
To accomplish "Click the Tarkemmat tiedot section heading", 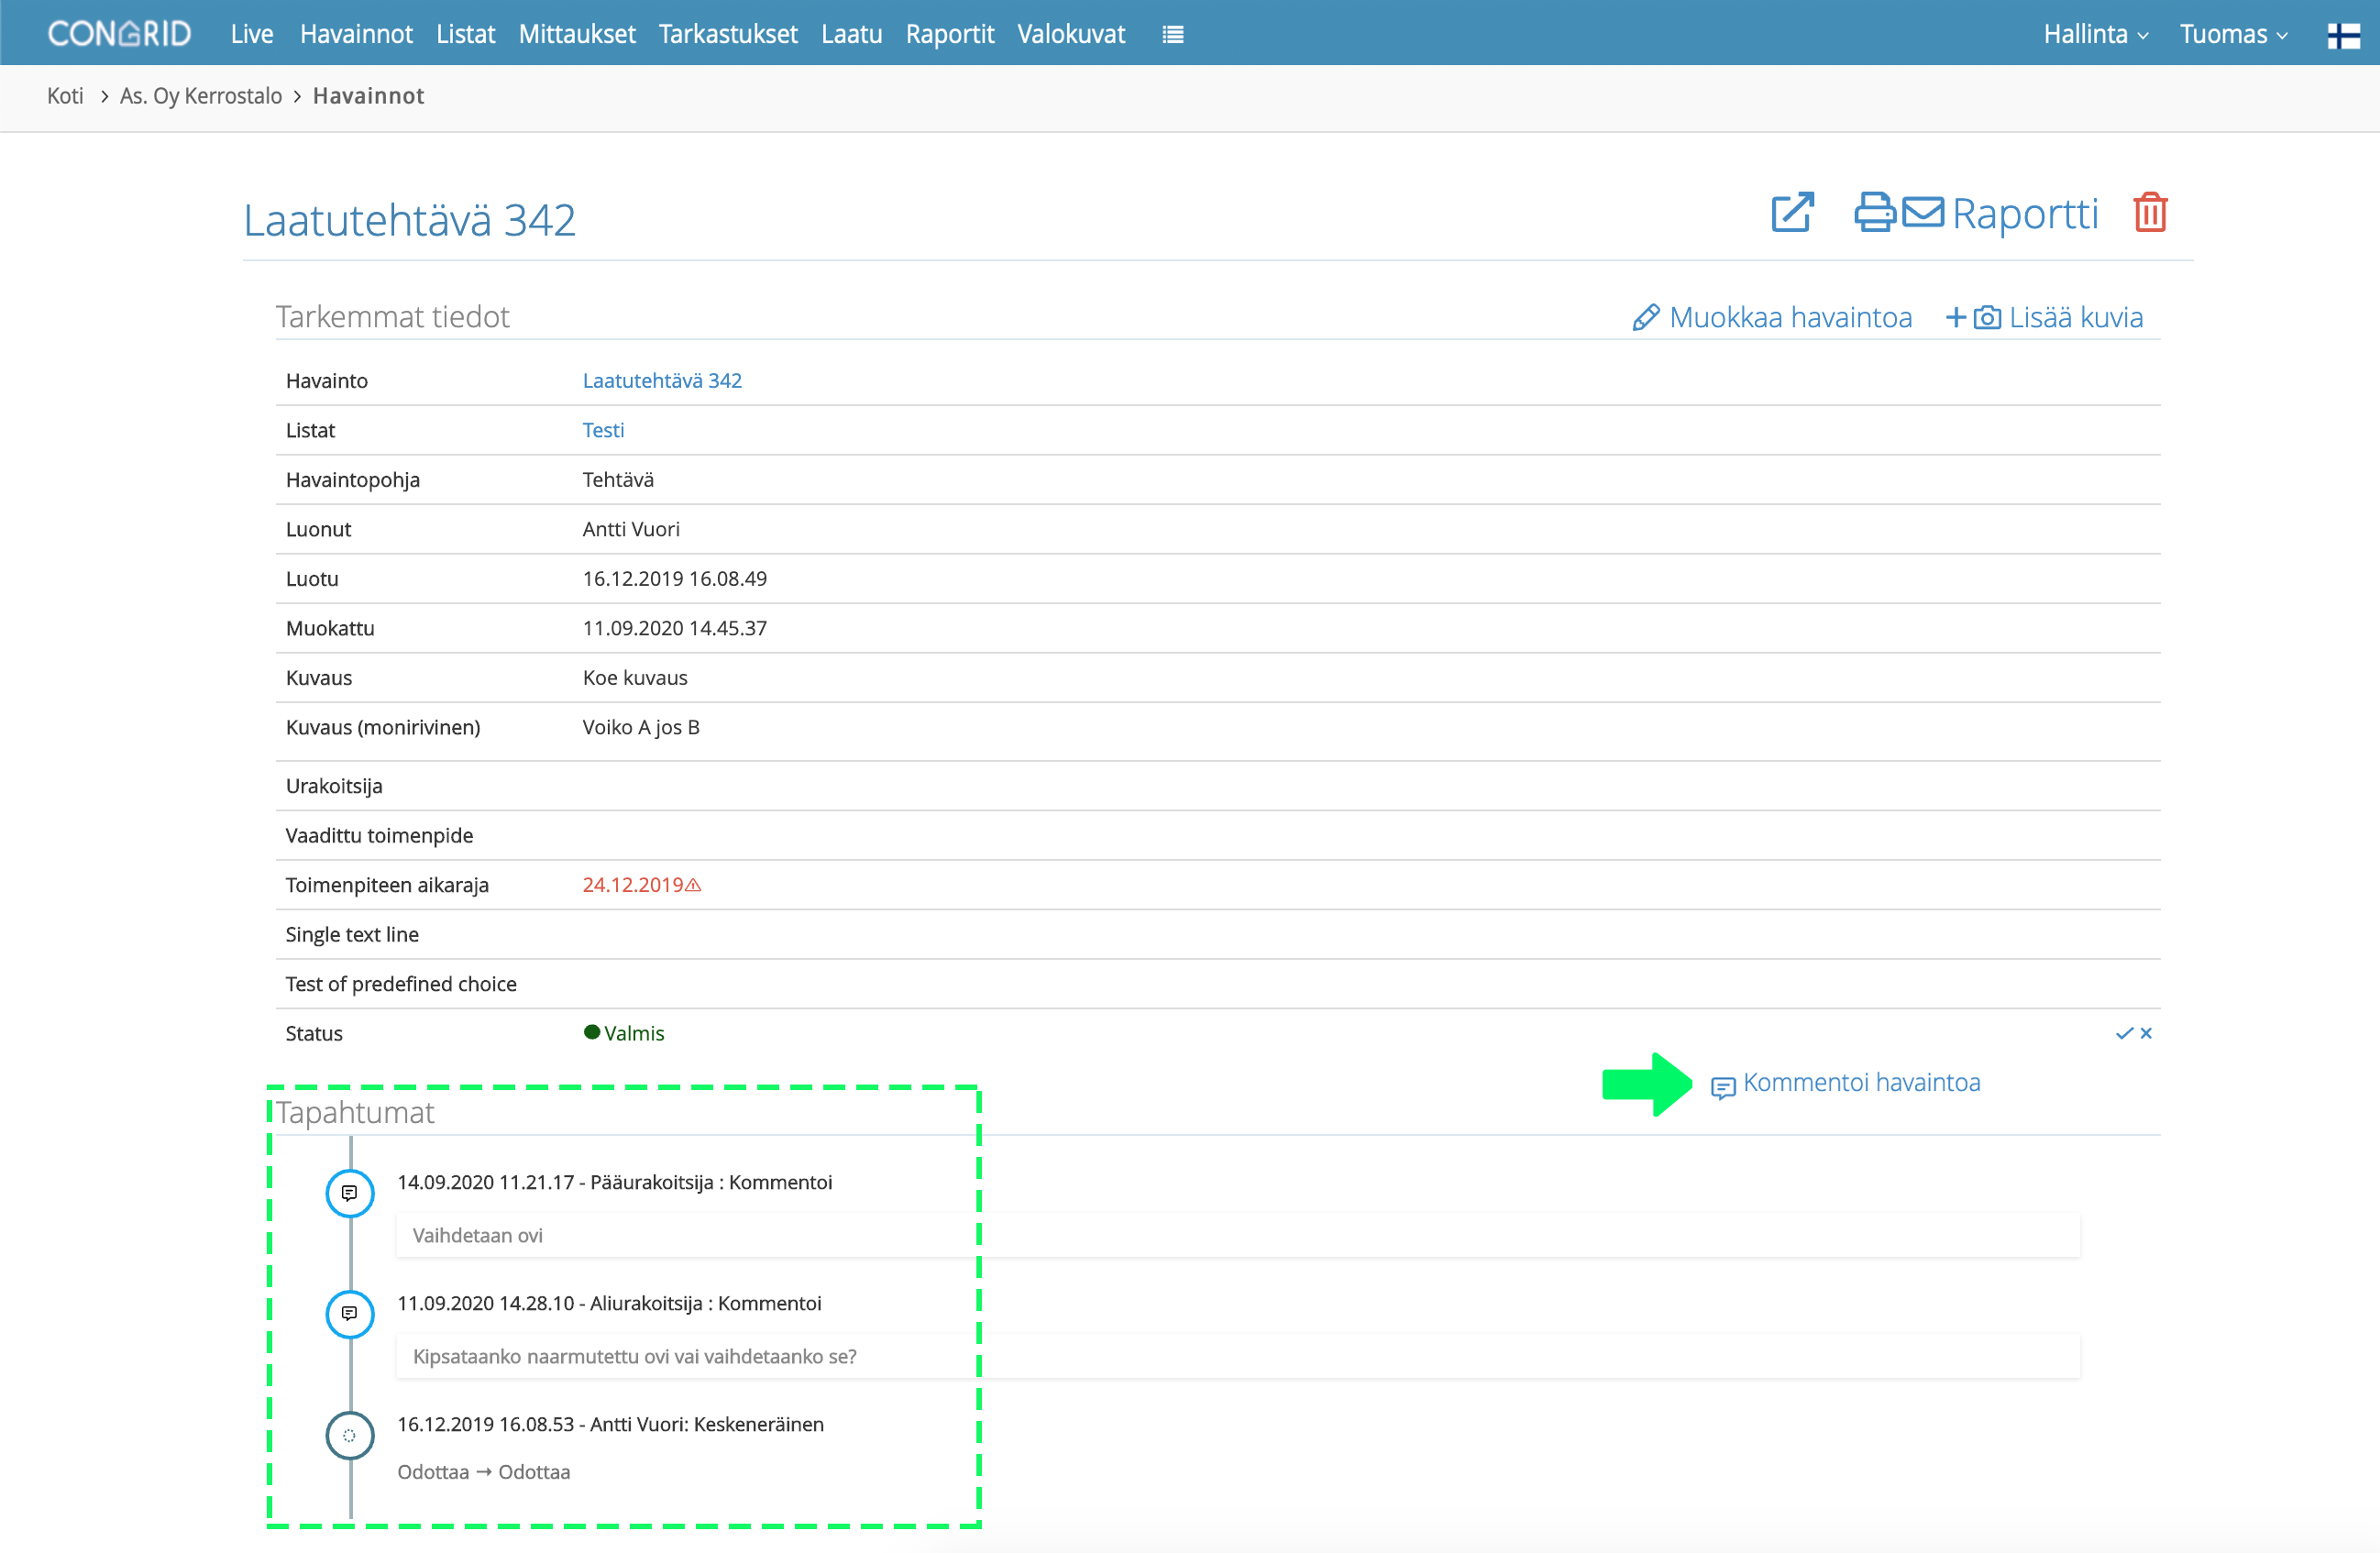I will click(x=393, y=317).
